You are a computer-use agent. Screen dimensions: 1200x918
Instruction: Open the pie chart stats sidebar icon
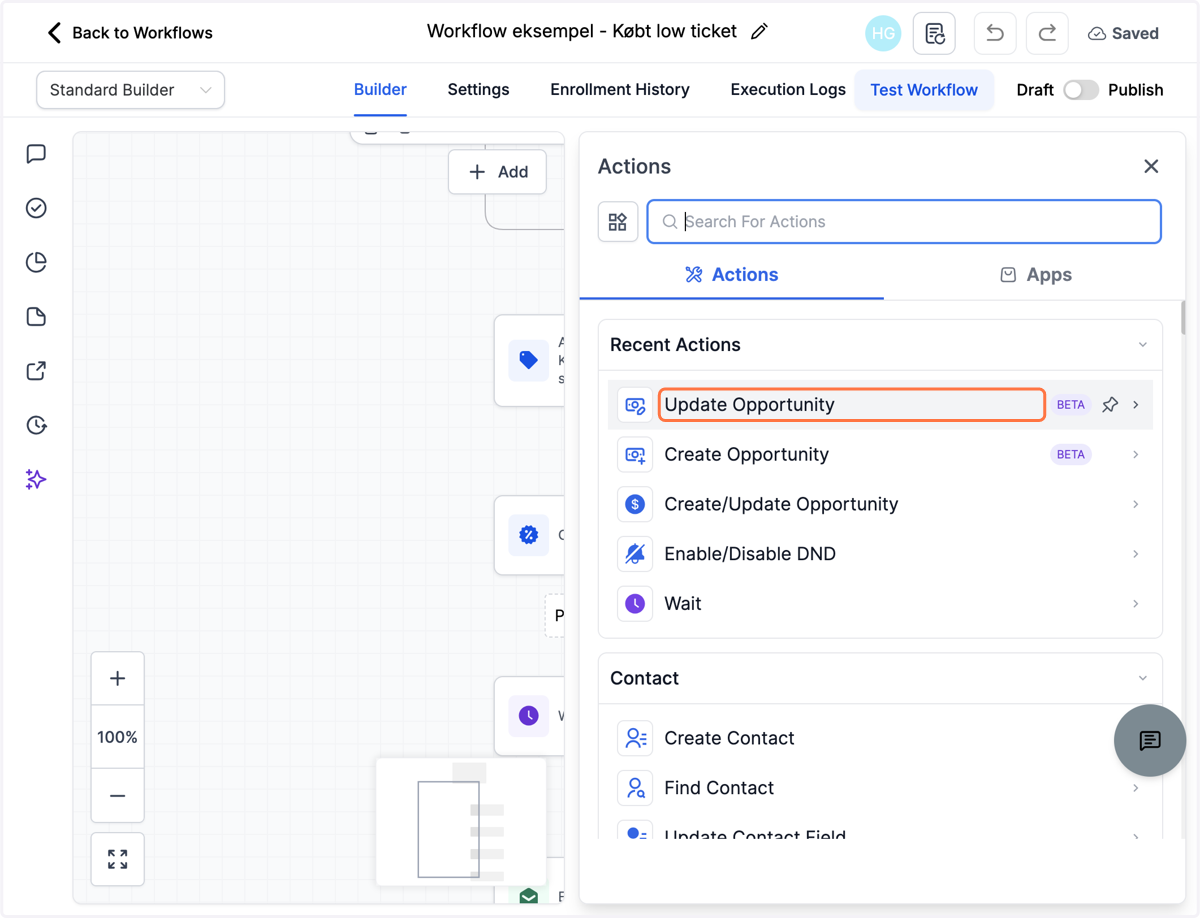pos(36,262)
